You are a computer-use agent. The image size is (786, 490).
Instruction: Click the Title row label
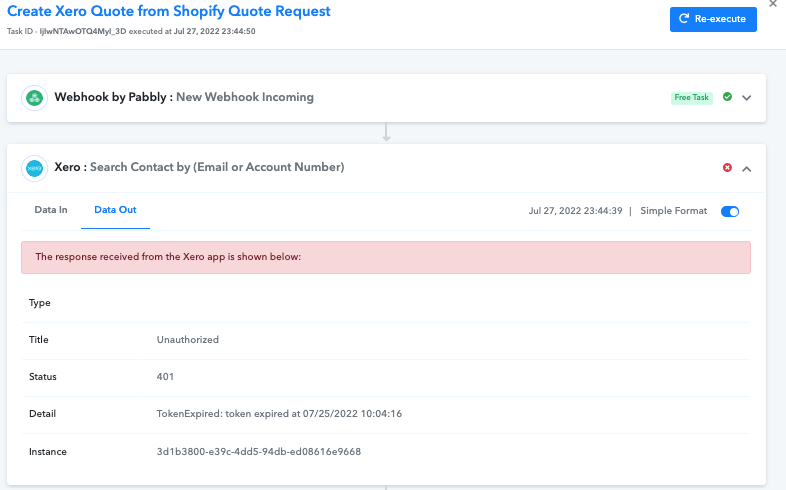pos(39,340)
